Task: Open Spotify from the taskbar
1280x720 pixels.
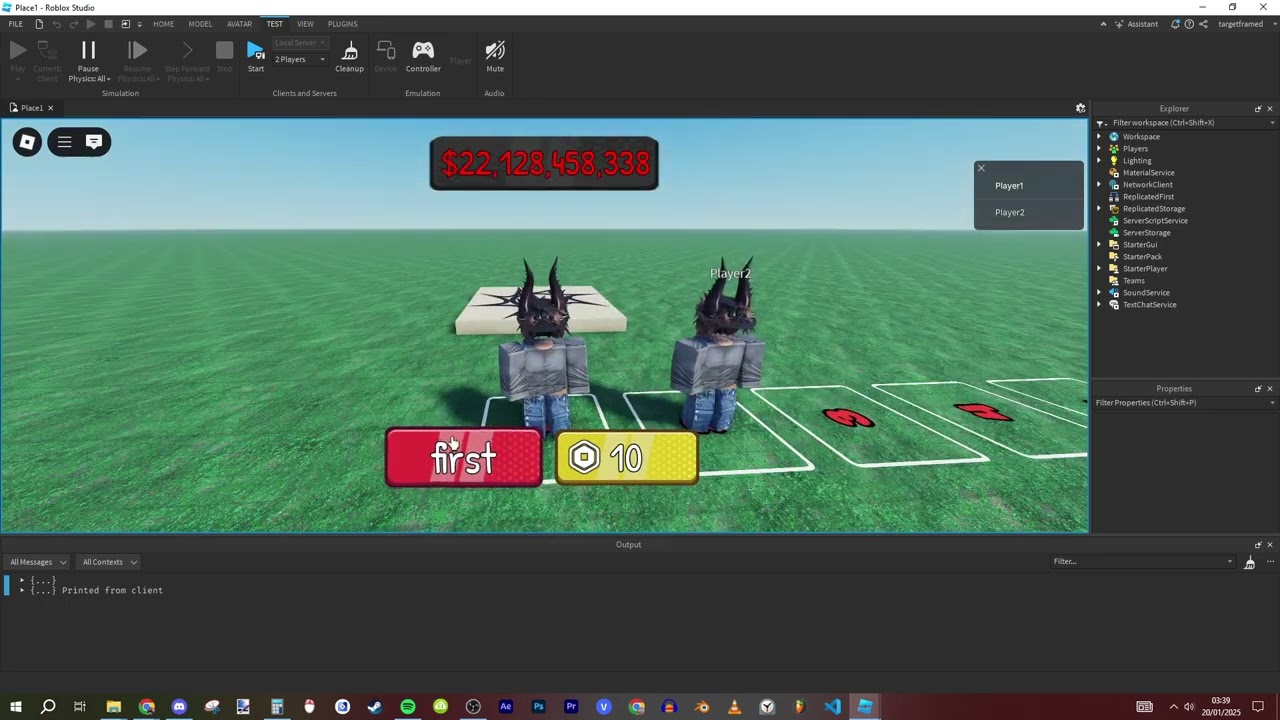Action: 408,707
